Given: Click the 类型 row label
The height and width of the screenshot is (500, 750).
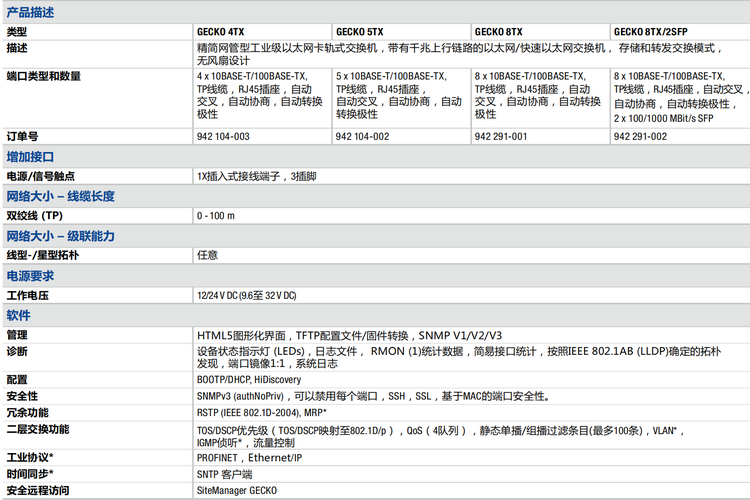Looking at the screenshot, I should click(x=17, y=32).
